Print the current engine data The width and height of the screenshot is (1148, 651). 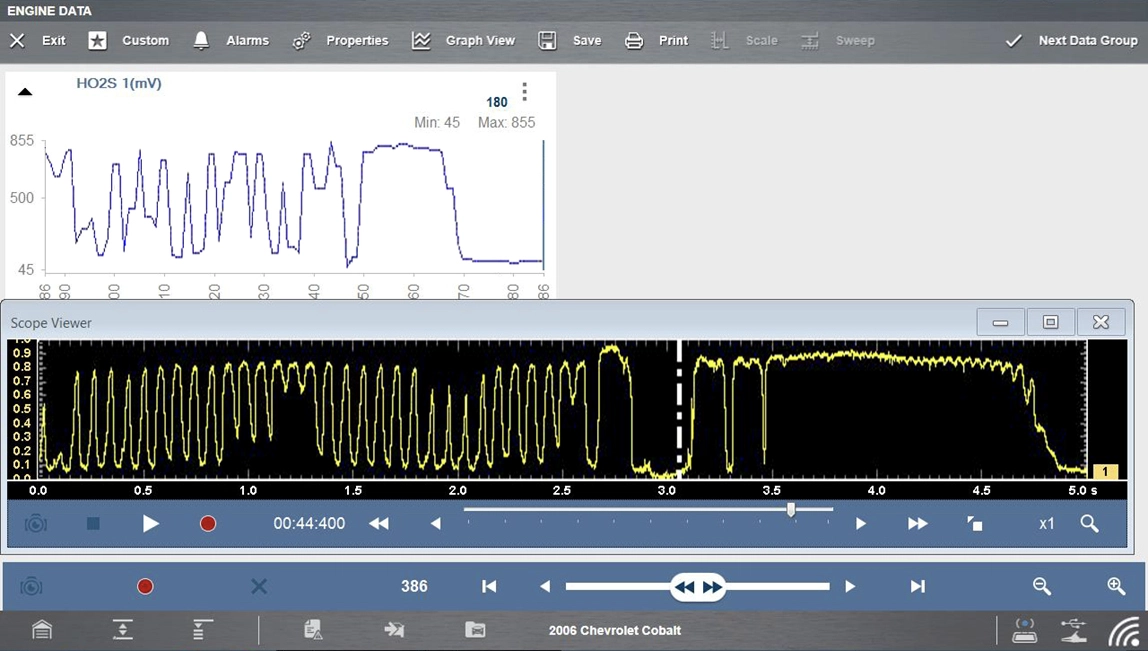pyautogui.click(x=657, y=41)
